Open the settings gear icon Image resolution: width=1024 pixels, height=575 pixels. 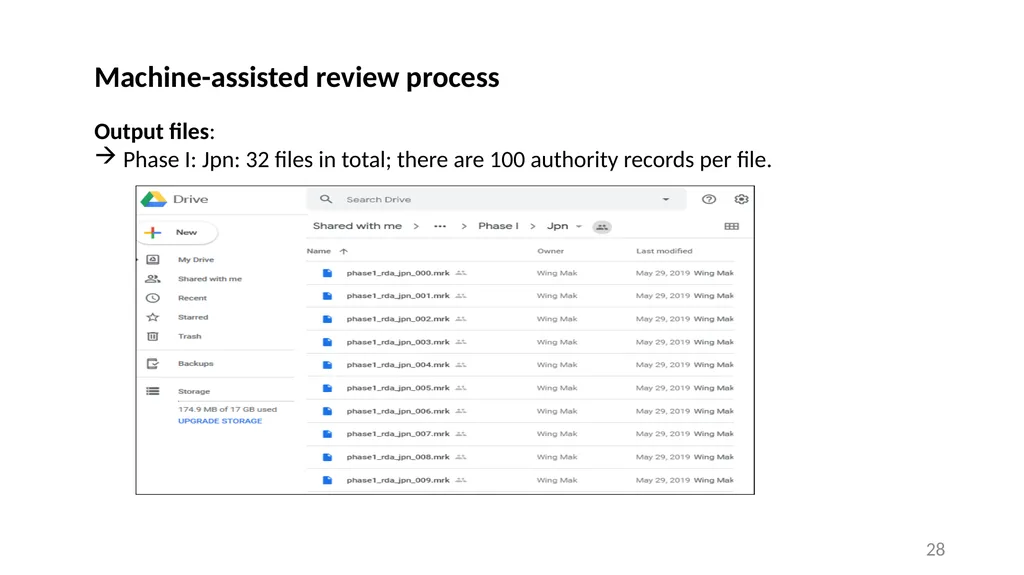741,199
